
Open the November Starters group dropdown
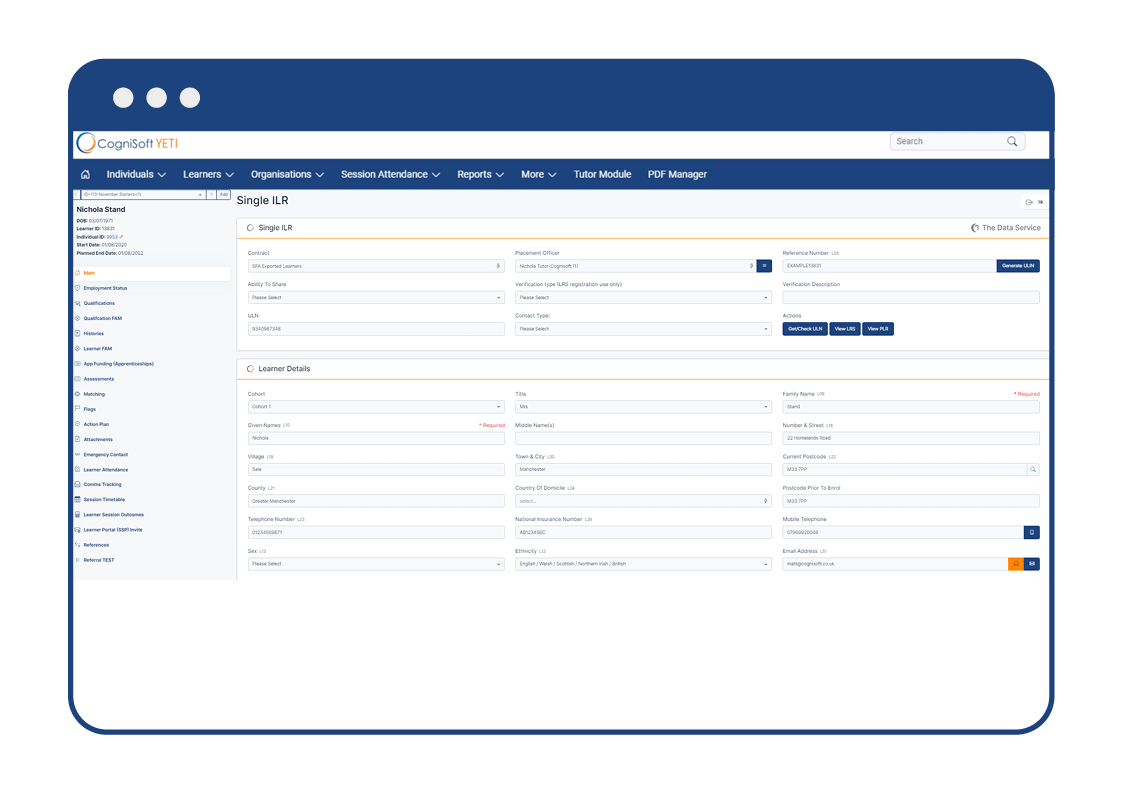pyautogui.click(x=143, y=195)
